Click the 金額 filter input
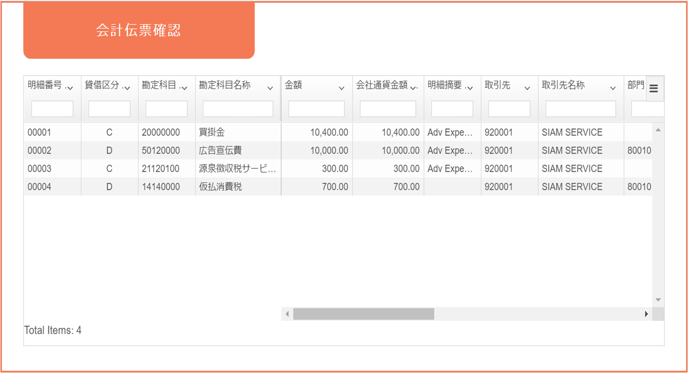Screen dimensions: 688x373 click(316, 109)
